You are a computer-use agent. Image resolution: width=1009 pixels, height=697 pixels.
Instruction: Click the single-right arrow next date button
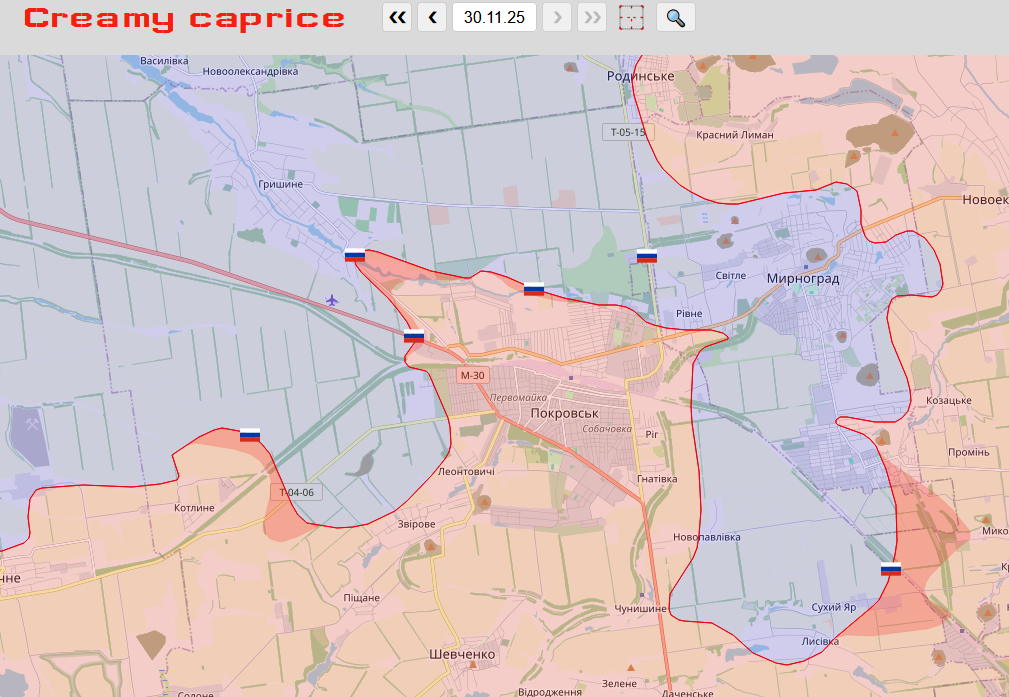pyautogui.click(x=557, y=17)
